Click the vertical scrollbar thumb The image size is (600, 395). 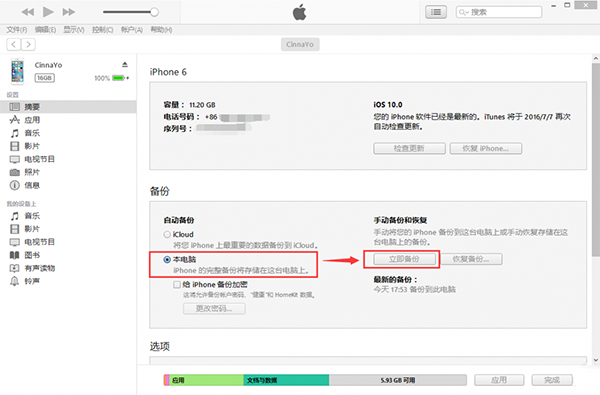tap(596, 159)
